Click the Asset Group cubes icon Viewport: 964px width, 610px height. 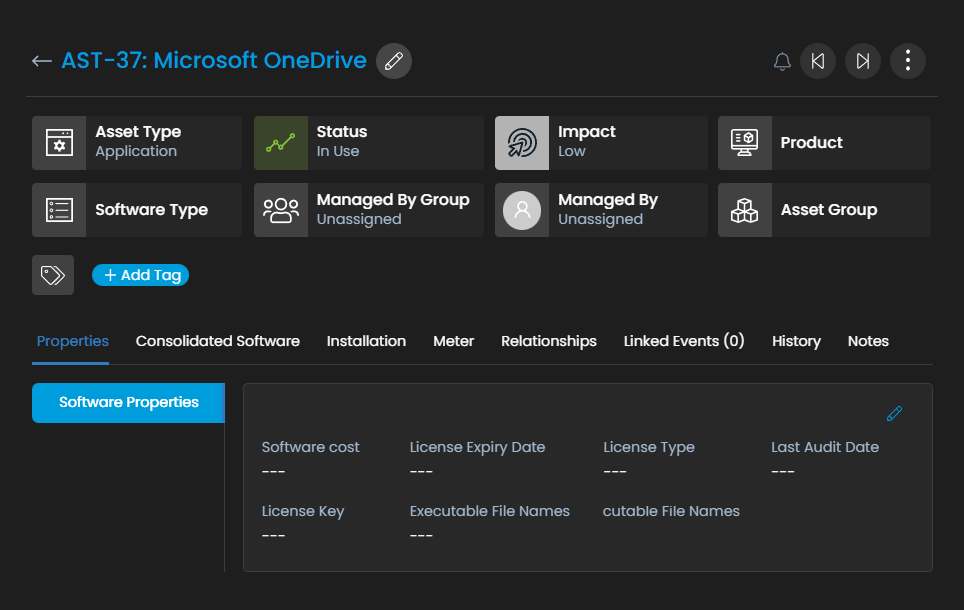point(745,210)
